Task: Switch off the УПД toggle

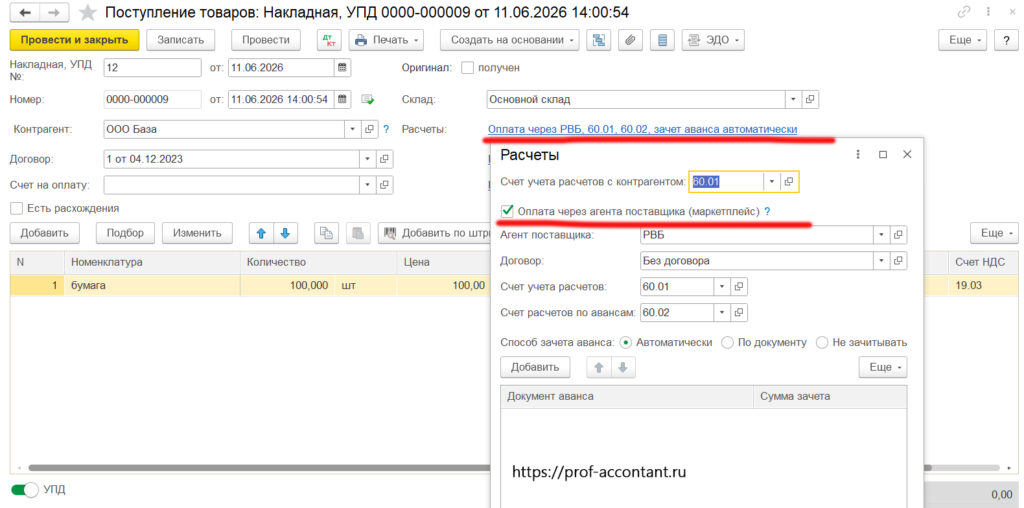Action: [x=22, y=490]
